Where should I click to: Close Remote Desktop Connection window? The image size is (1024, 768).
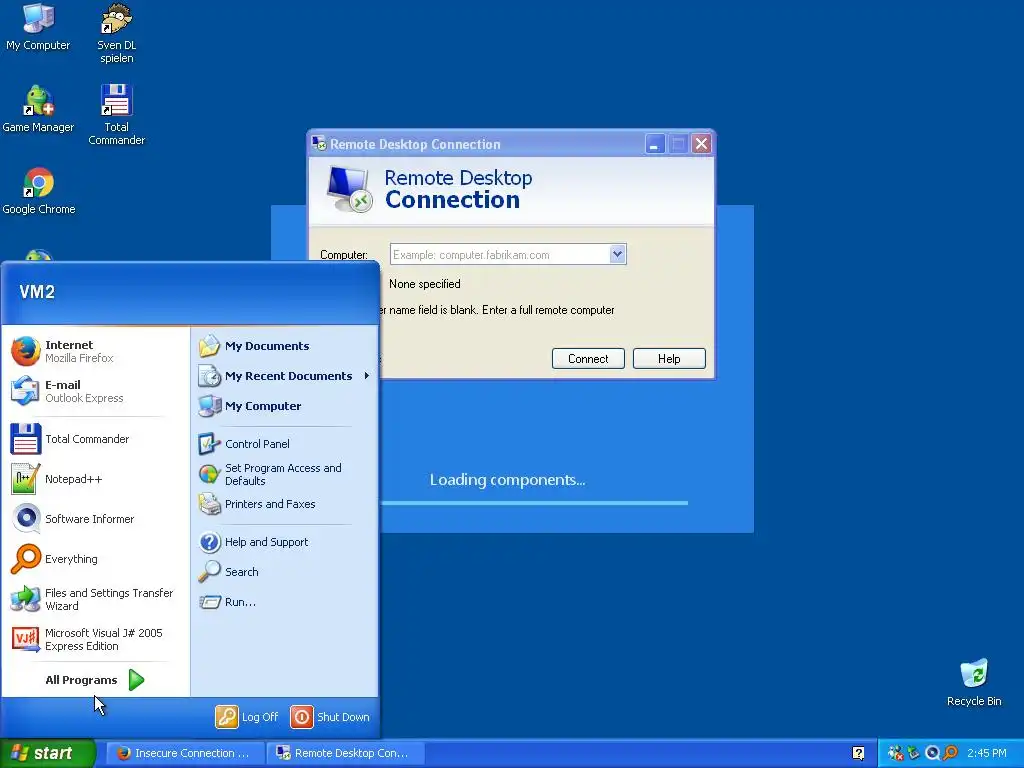coord(701,144)
